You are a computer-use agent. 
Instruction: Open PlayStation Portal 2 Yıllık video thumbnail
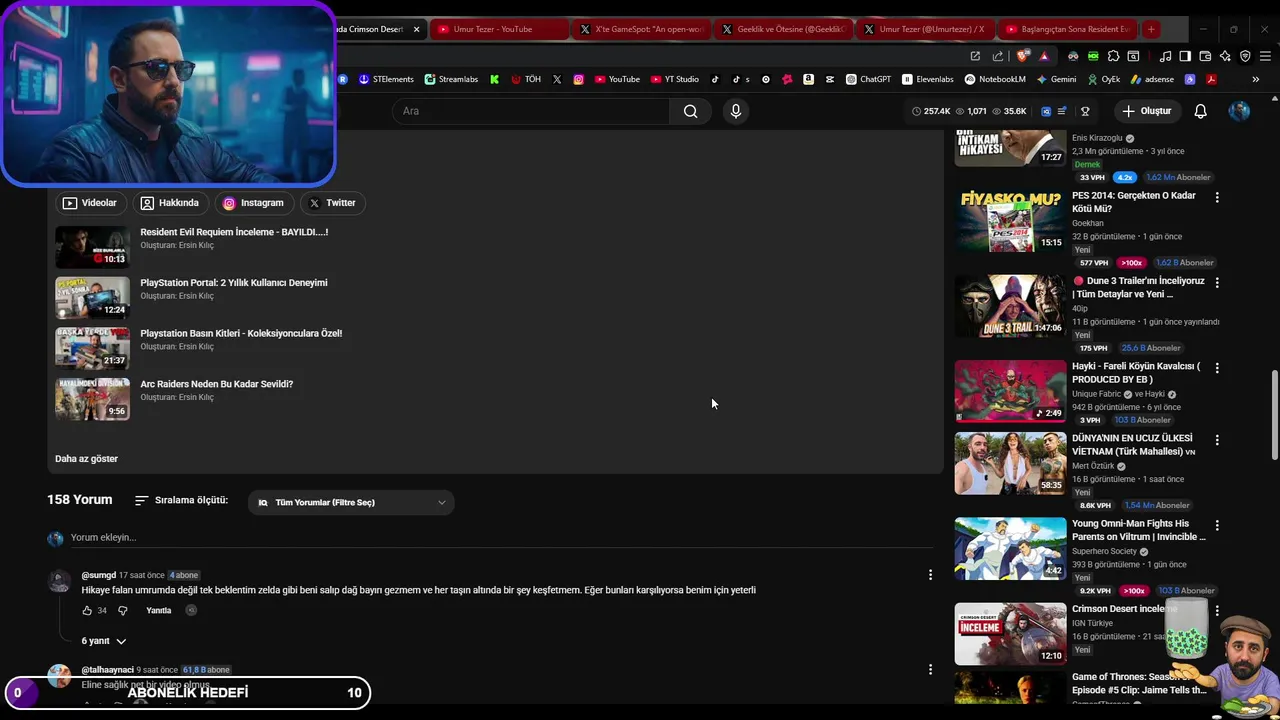(x=92, y=297)
